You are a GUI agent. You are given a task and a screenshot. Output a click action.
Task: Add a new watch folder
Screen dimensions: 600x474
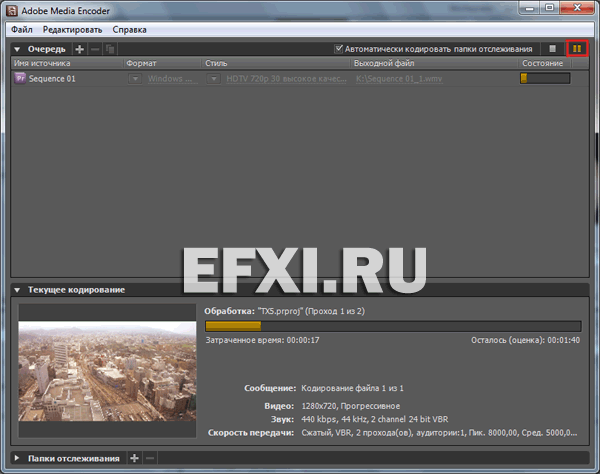coord(134,458)
